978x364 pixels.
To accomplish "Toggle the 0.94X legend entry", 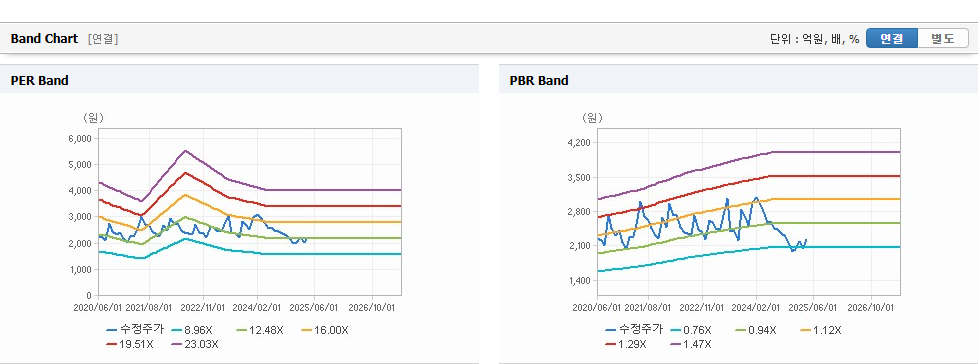I will pos(755,330).
